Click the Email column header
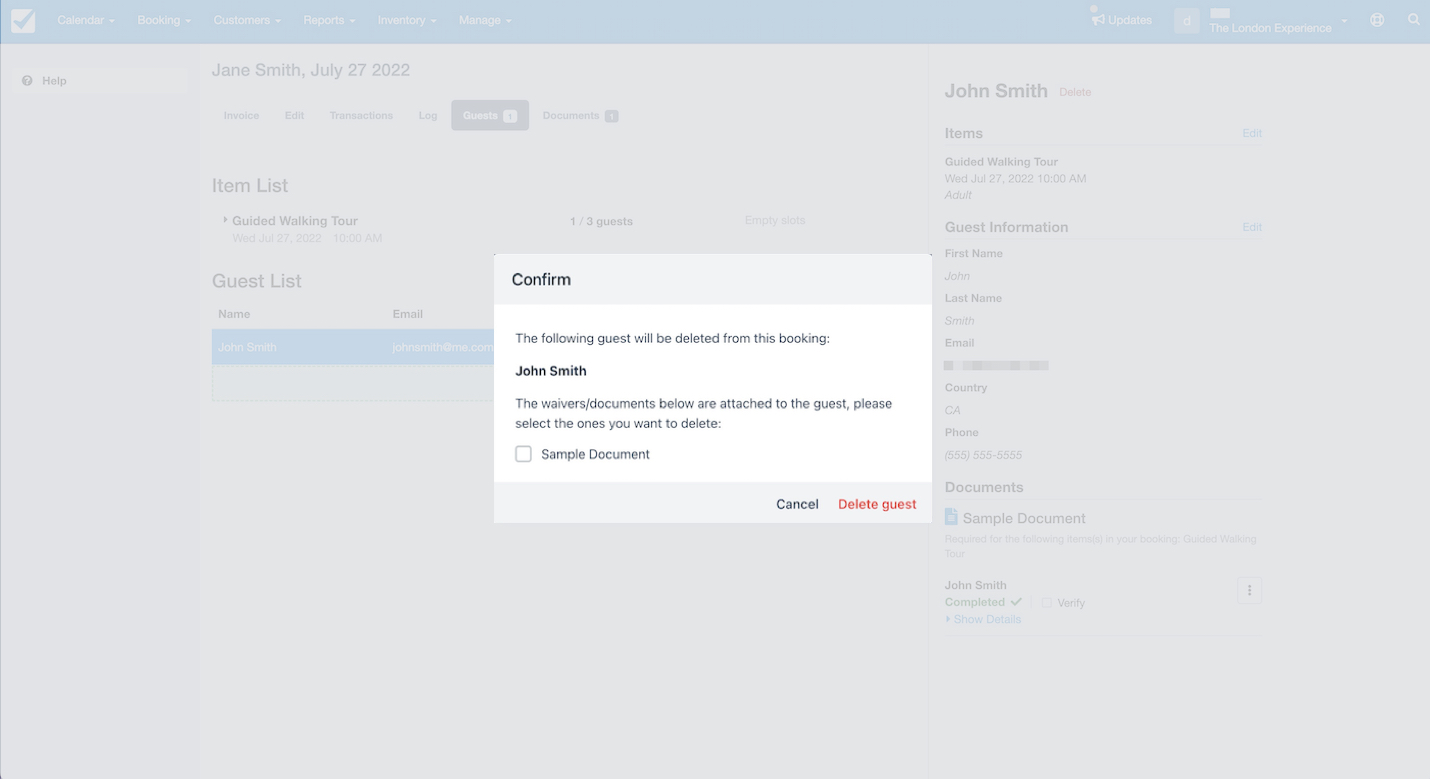 pyautogui.click(x=408, y=314)
